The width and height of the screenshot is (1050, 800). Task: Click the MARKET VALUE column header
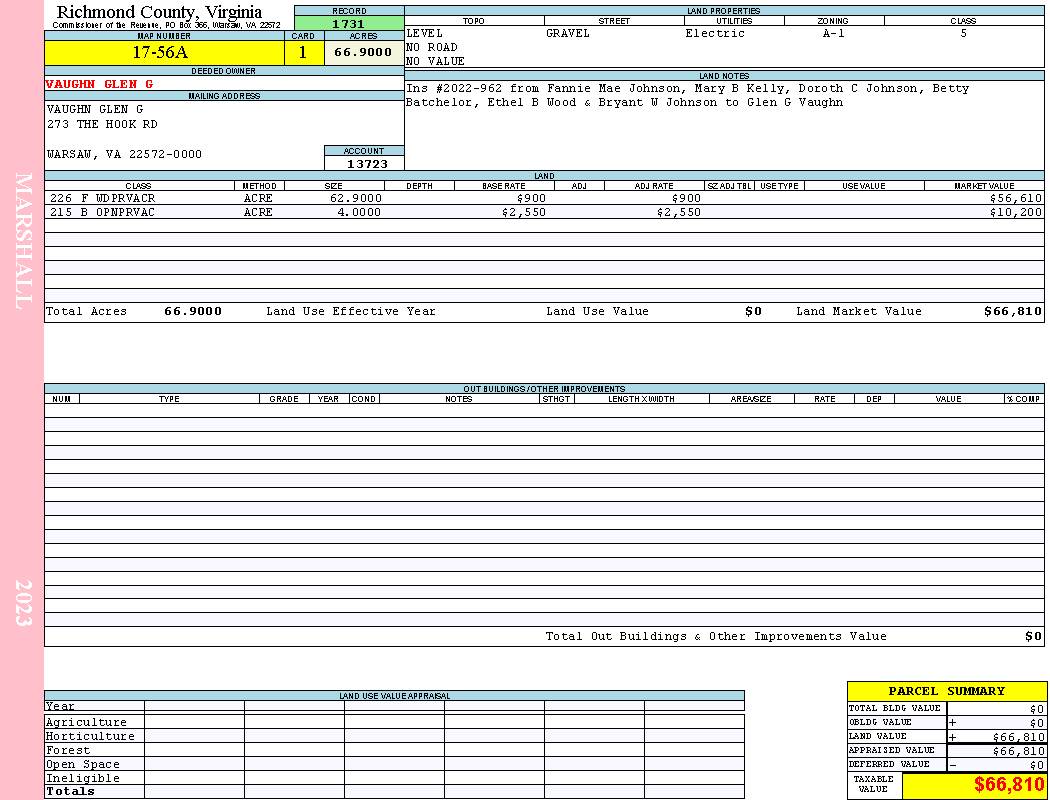pos(984,186)
